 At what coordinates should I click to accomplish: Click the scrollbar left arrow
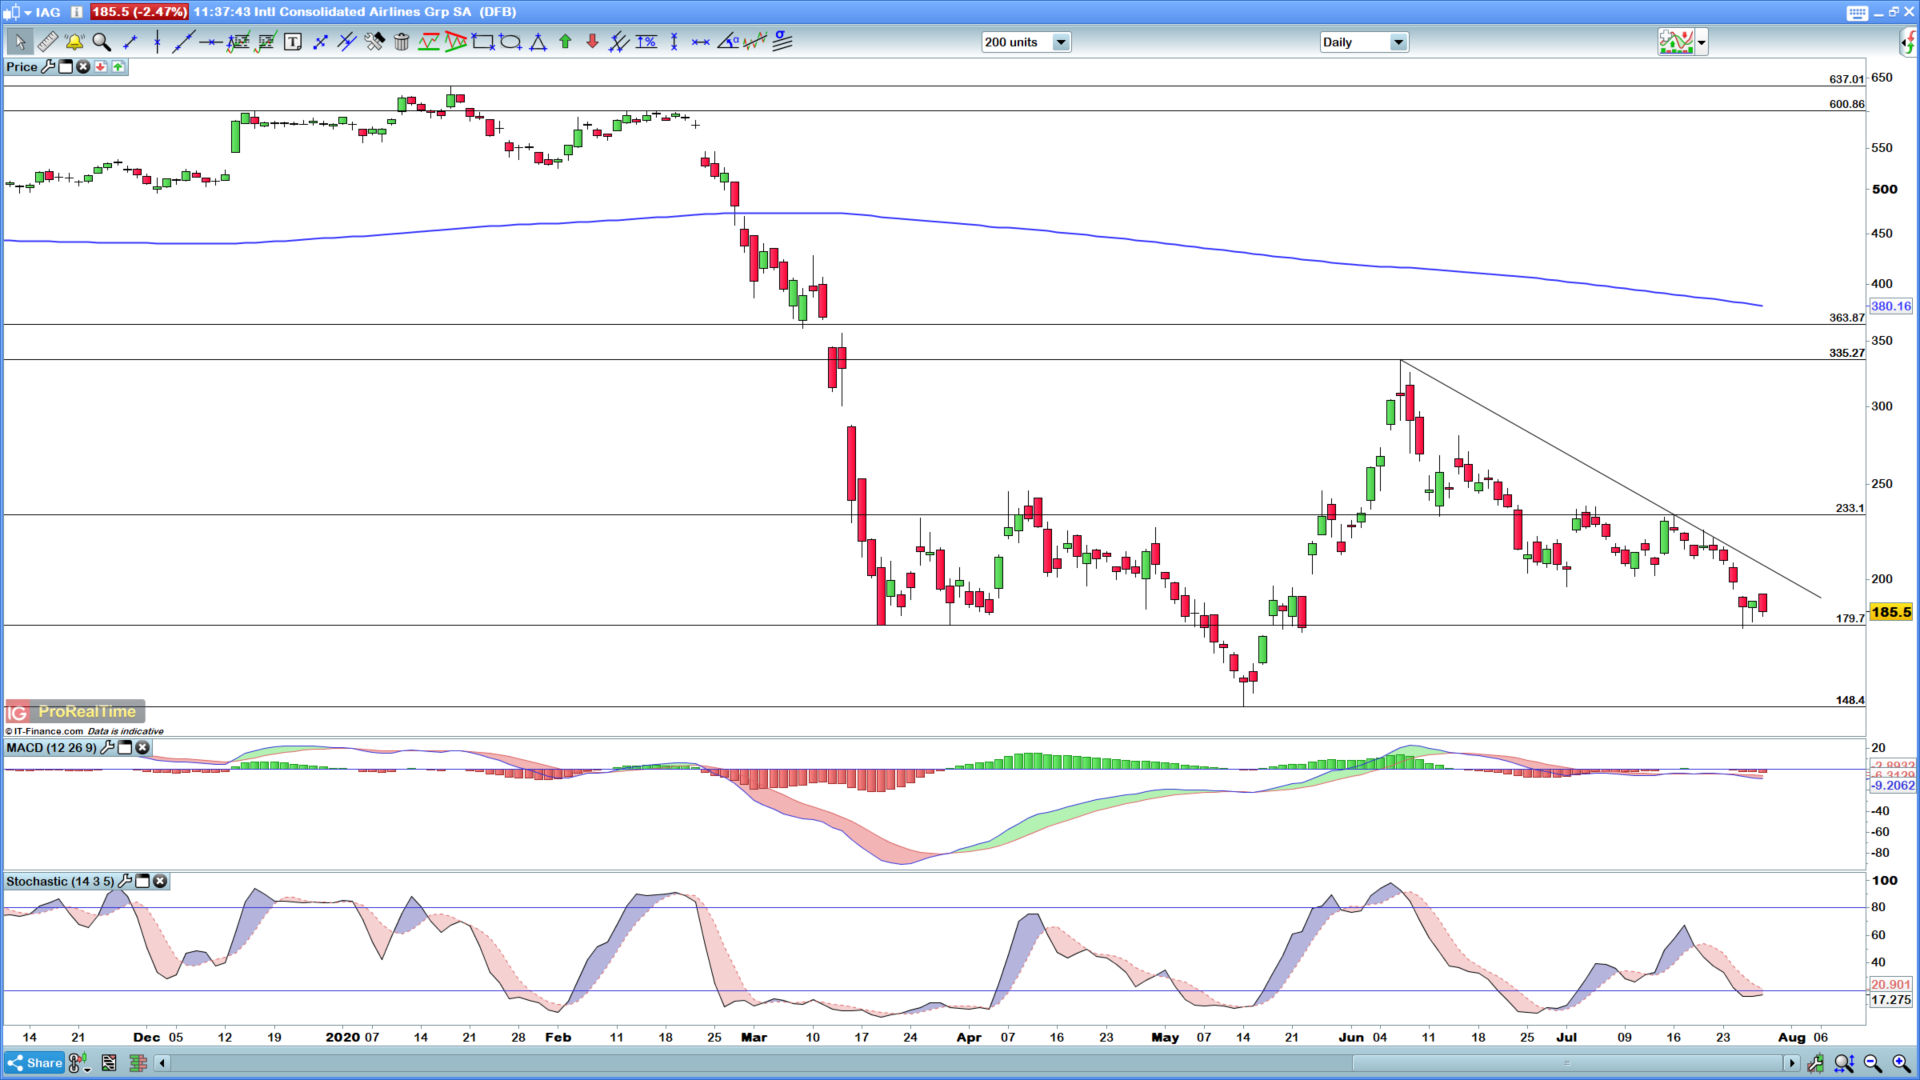tap(162, 1063)
